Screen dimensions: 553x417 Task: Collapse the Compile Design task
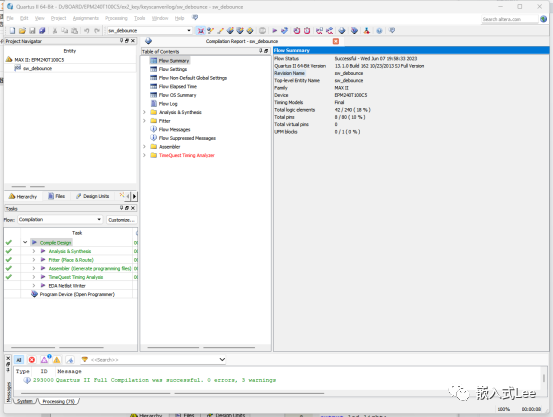point(25,242)
